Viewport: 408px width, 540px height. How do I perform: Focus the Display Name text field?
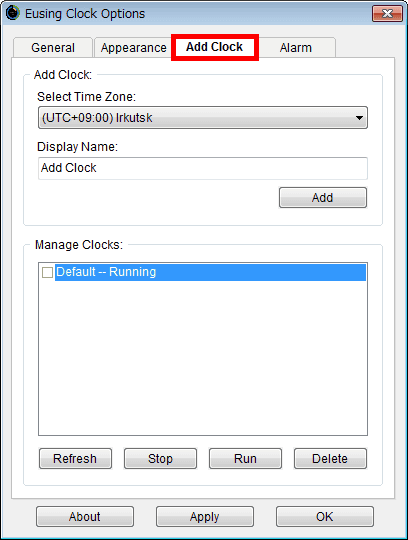(203, 168)
